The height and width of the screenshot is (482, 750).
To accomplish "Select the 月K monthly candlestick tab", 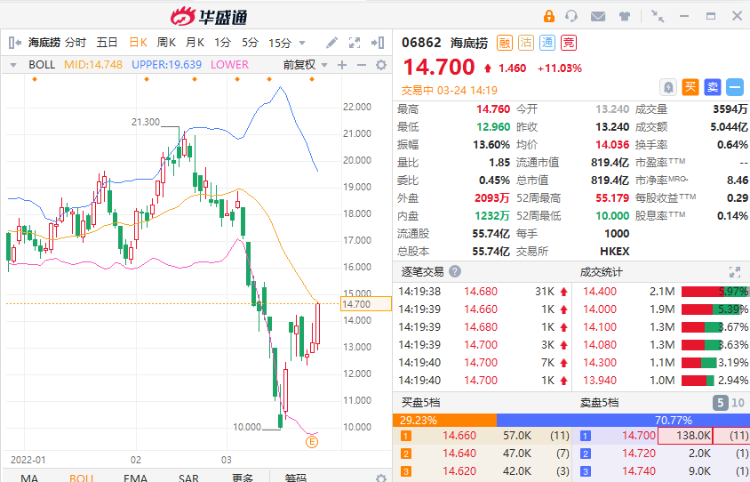I will [195, 43].
